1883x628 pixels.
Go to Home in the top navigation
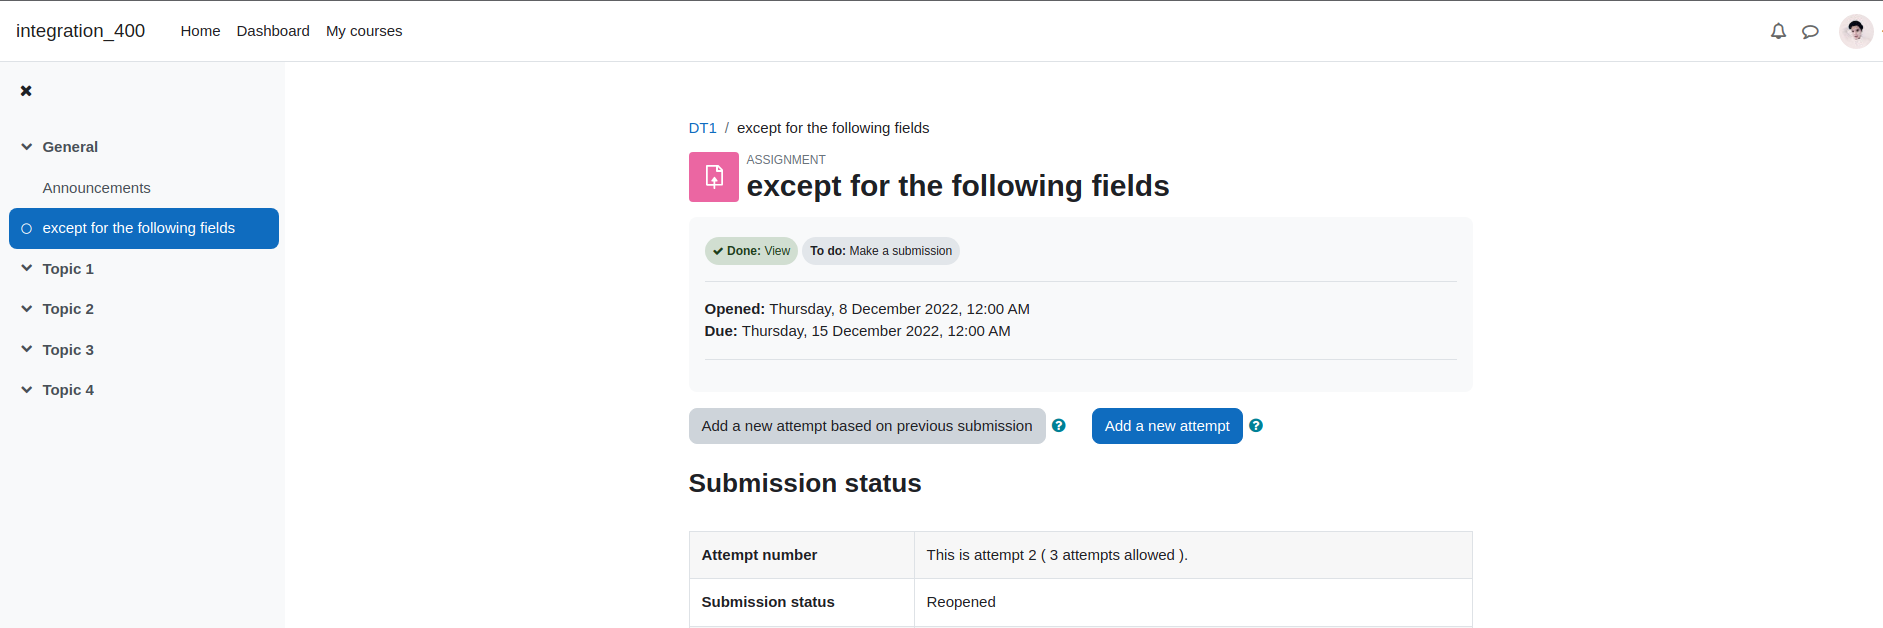point(200,31)
